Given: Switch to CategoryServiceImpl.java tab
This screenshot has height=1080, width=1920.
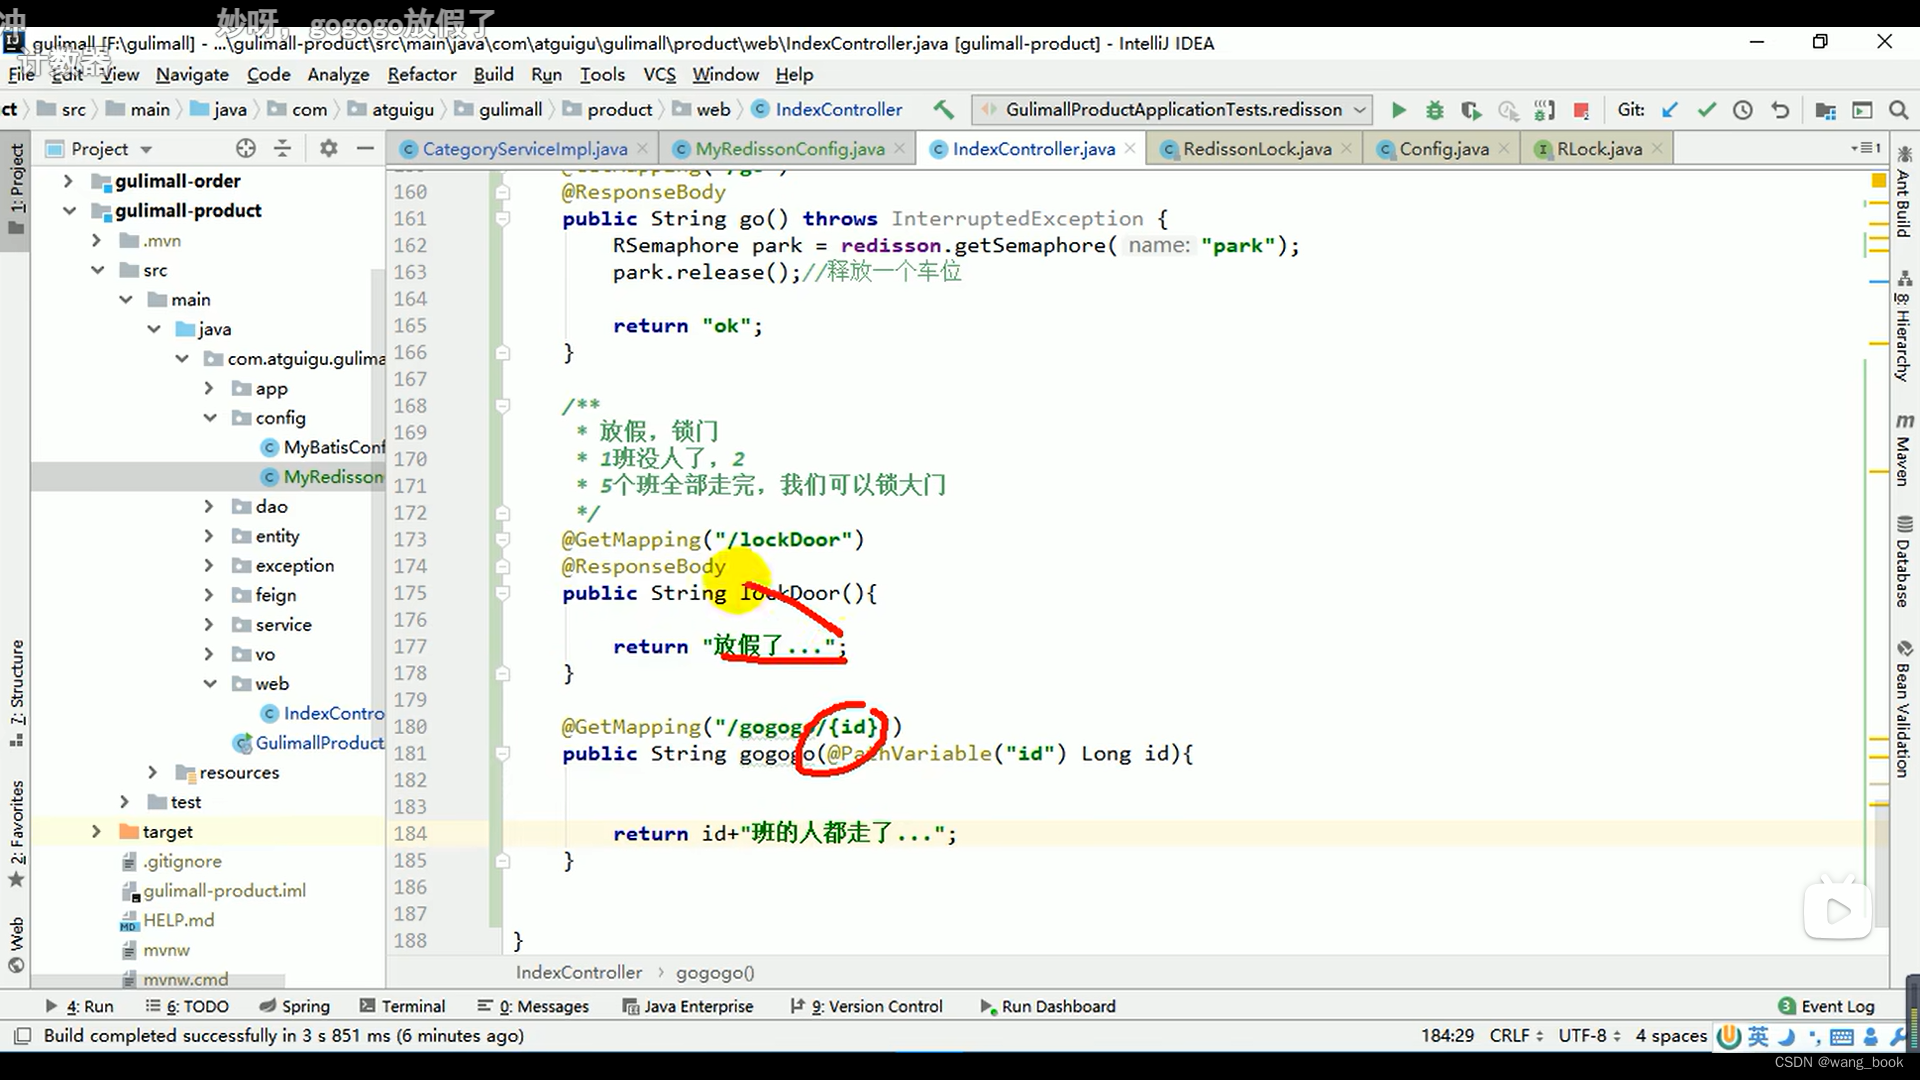Looking at the screenshot, I should 524,149.
